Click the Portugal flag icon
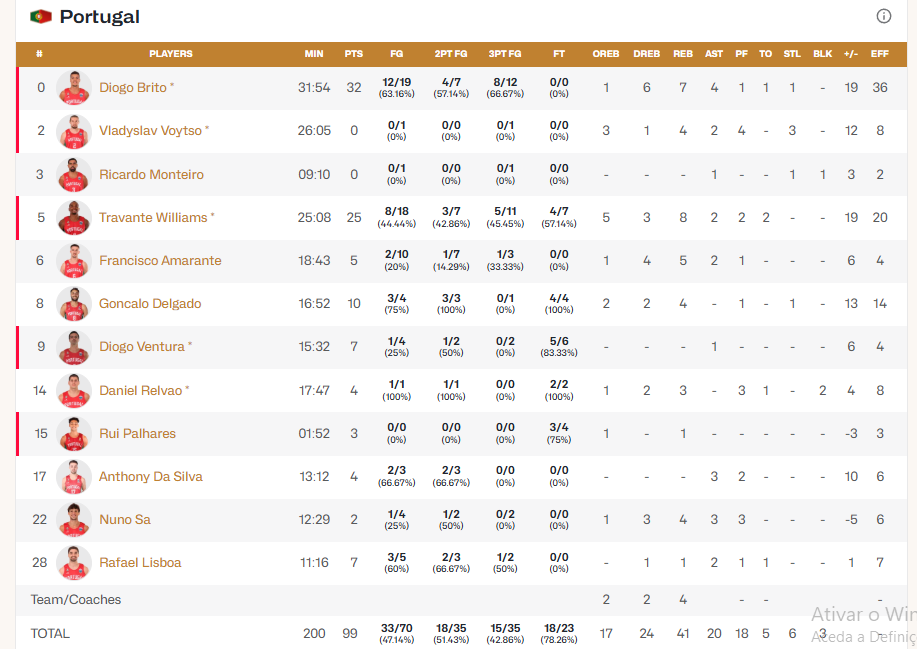This screenshot has width=917, height=649. pos(41,17)
